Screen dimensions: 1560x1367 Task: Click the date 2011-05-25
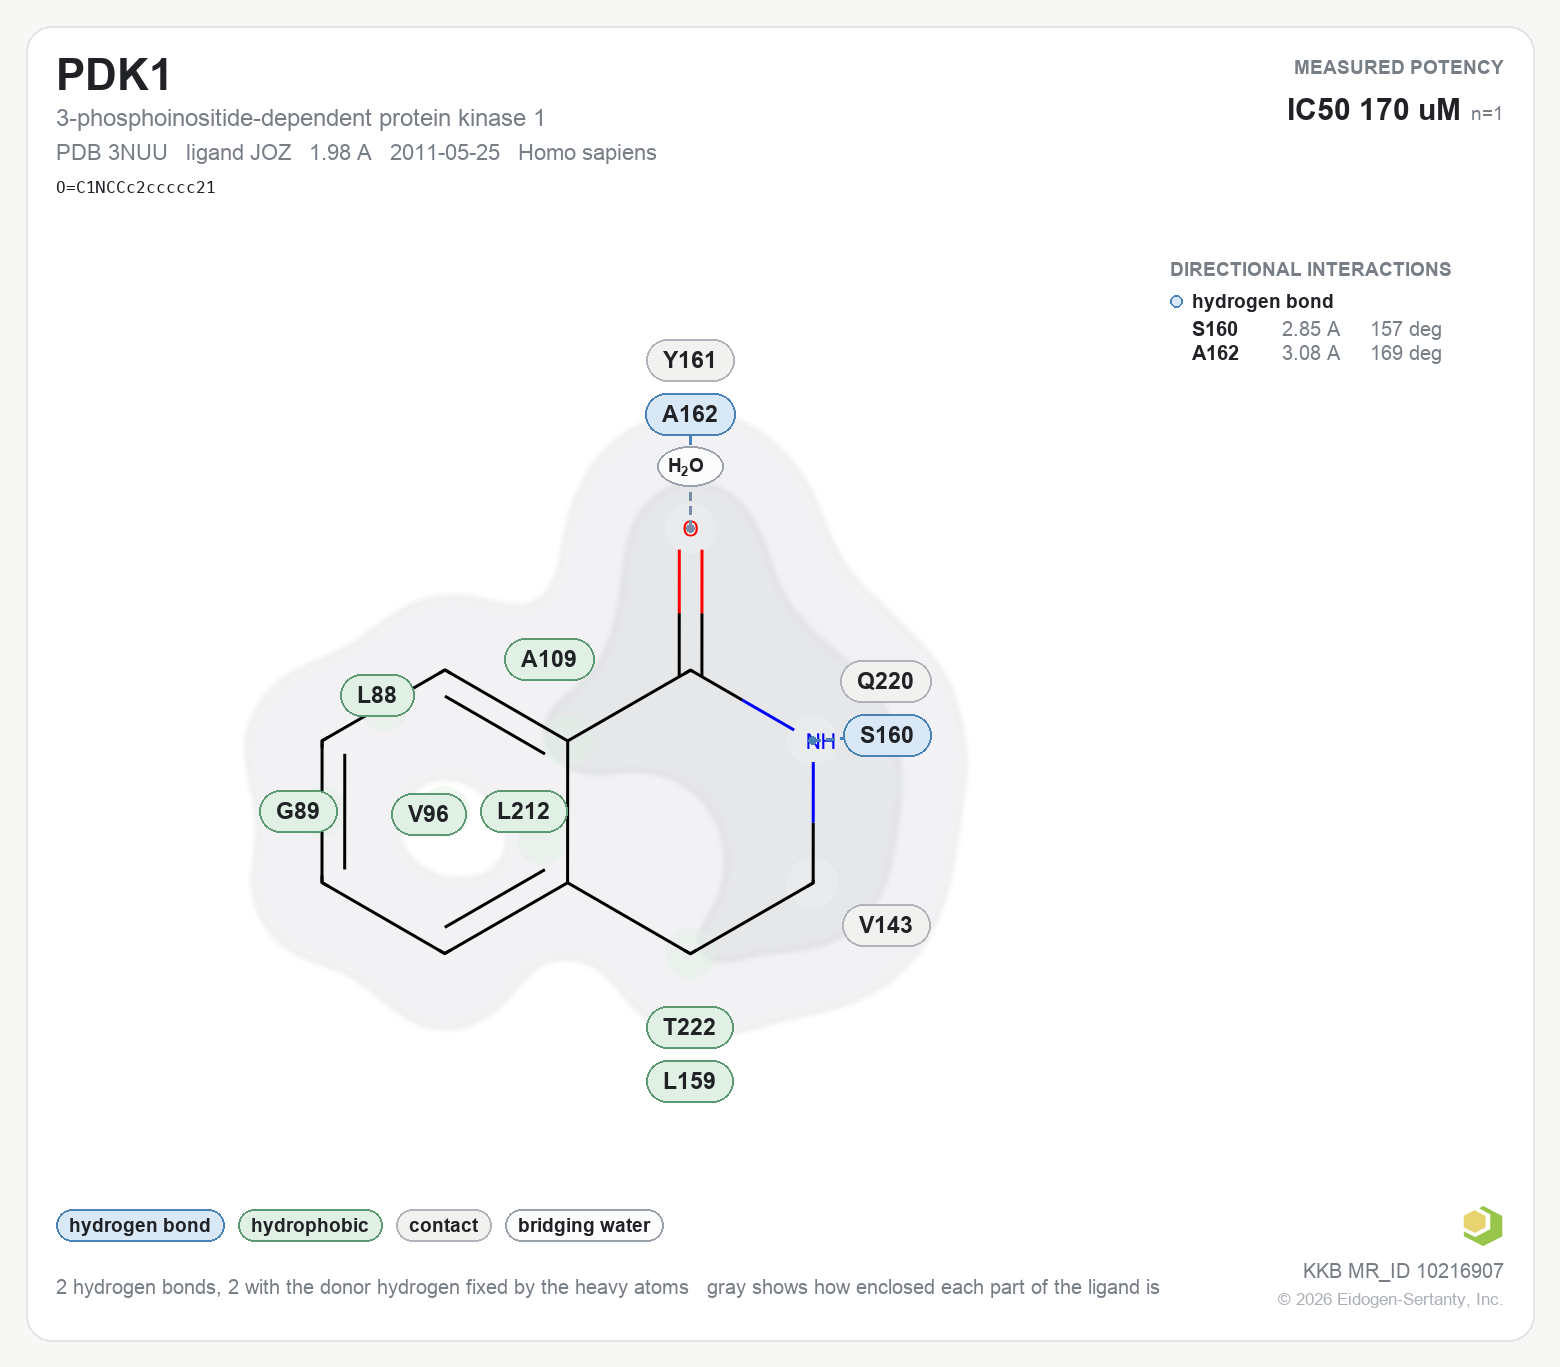[445, 152]
